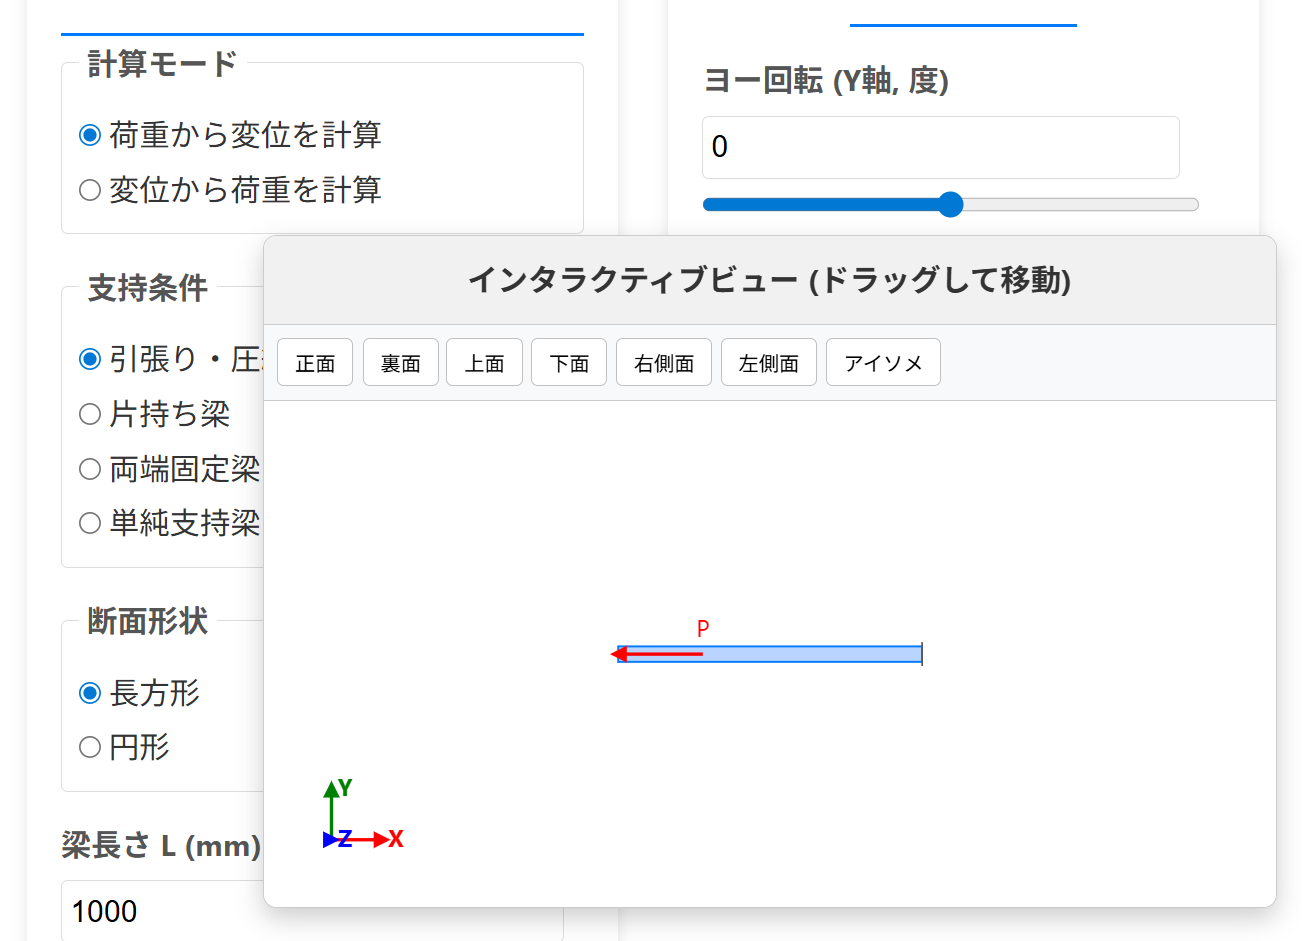Viewport: 1302px width, 941px height.
Task: Switch to 左側面 left side view
Action: [x=768, y=363]
